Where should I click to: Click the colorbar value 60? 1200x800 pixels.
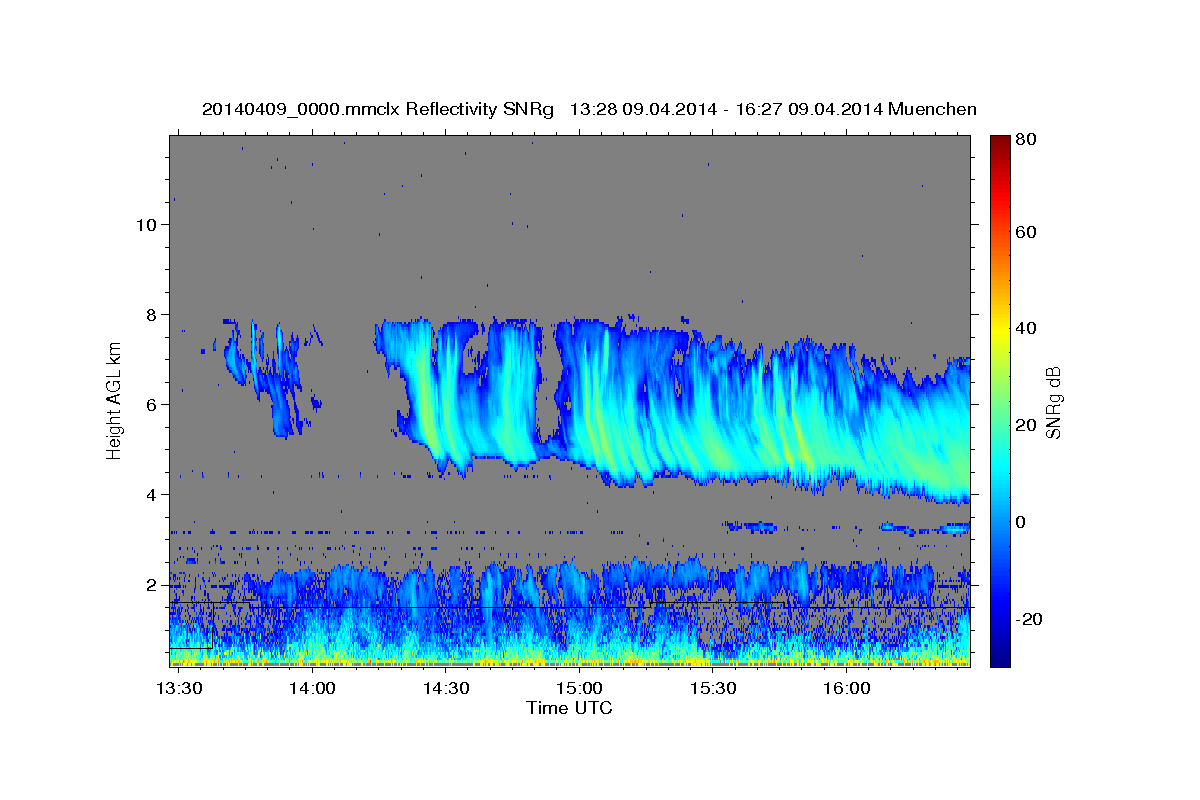point(1027,232)
